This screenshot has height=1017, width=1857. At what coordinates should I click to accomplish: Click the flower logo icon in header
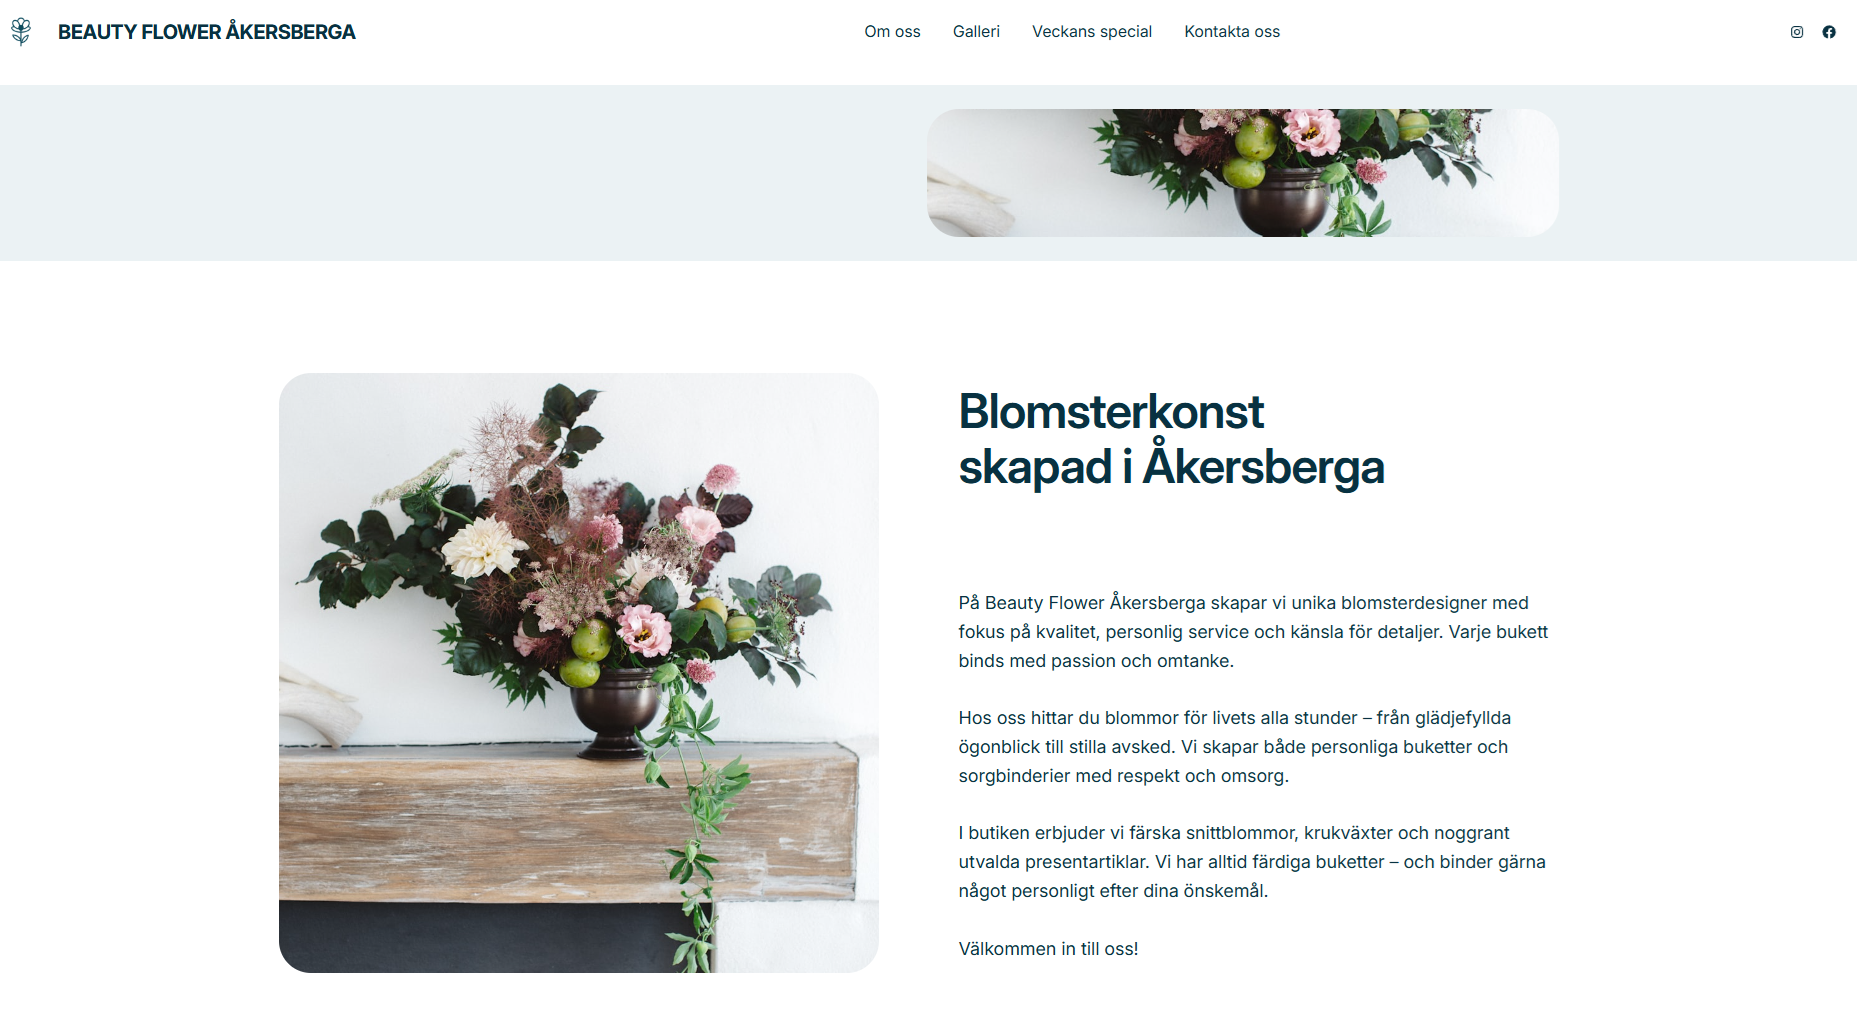pyautogui.click(x=21, y=32)
